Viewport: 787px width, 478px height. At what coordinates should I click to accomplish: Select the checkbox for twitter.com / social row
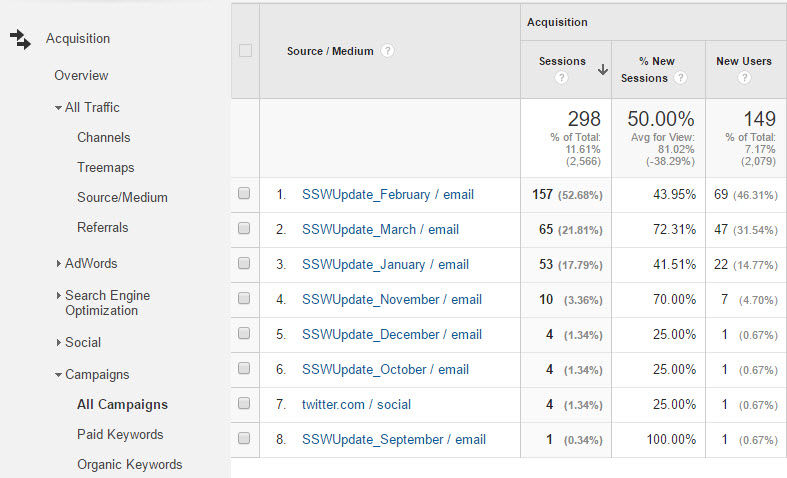244,405
